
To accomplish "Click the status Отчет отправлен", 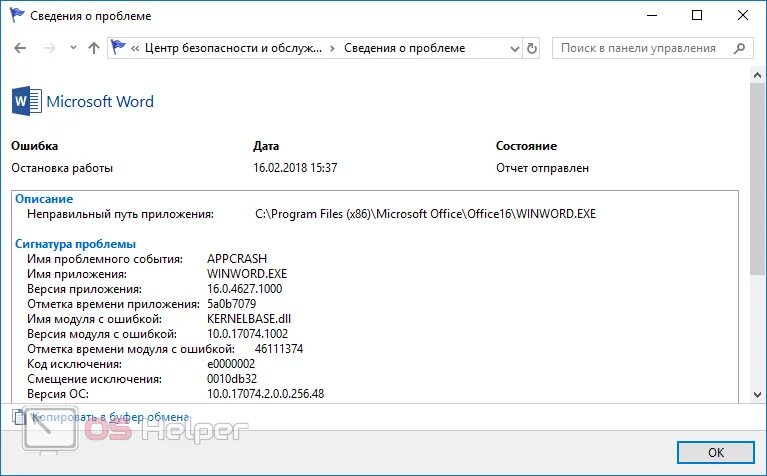I will point(542,168).
